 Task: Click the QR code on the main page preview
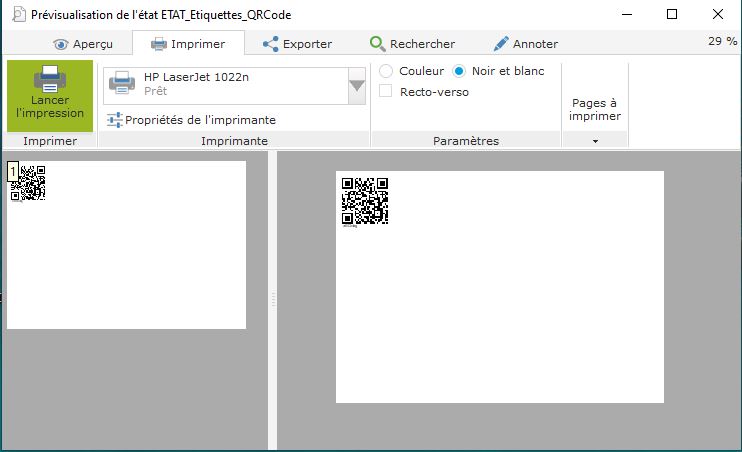click(x=365, y=201)
